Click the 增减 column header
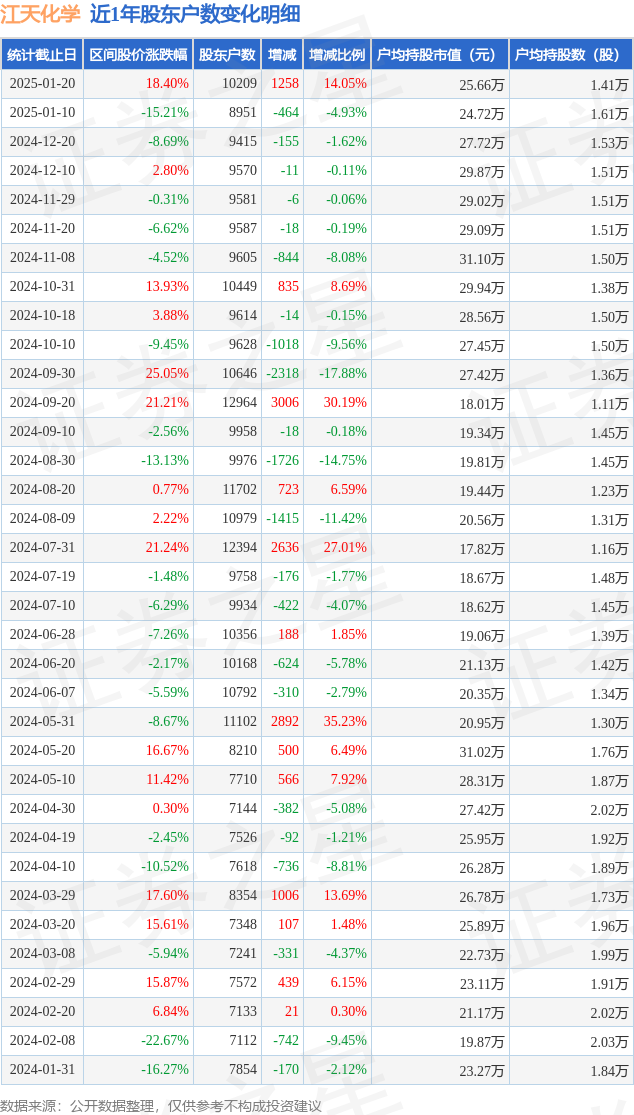 point(282,55)
